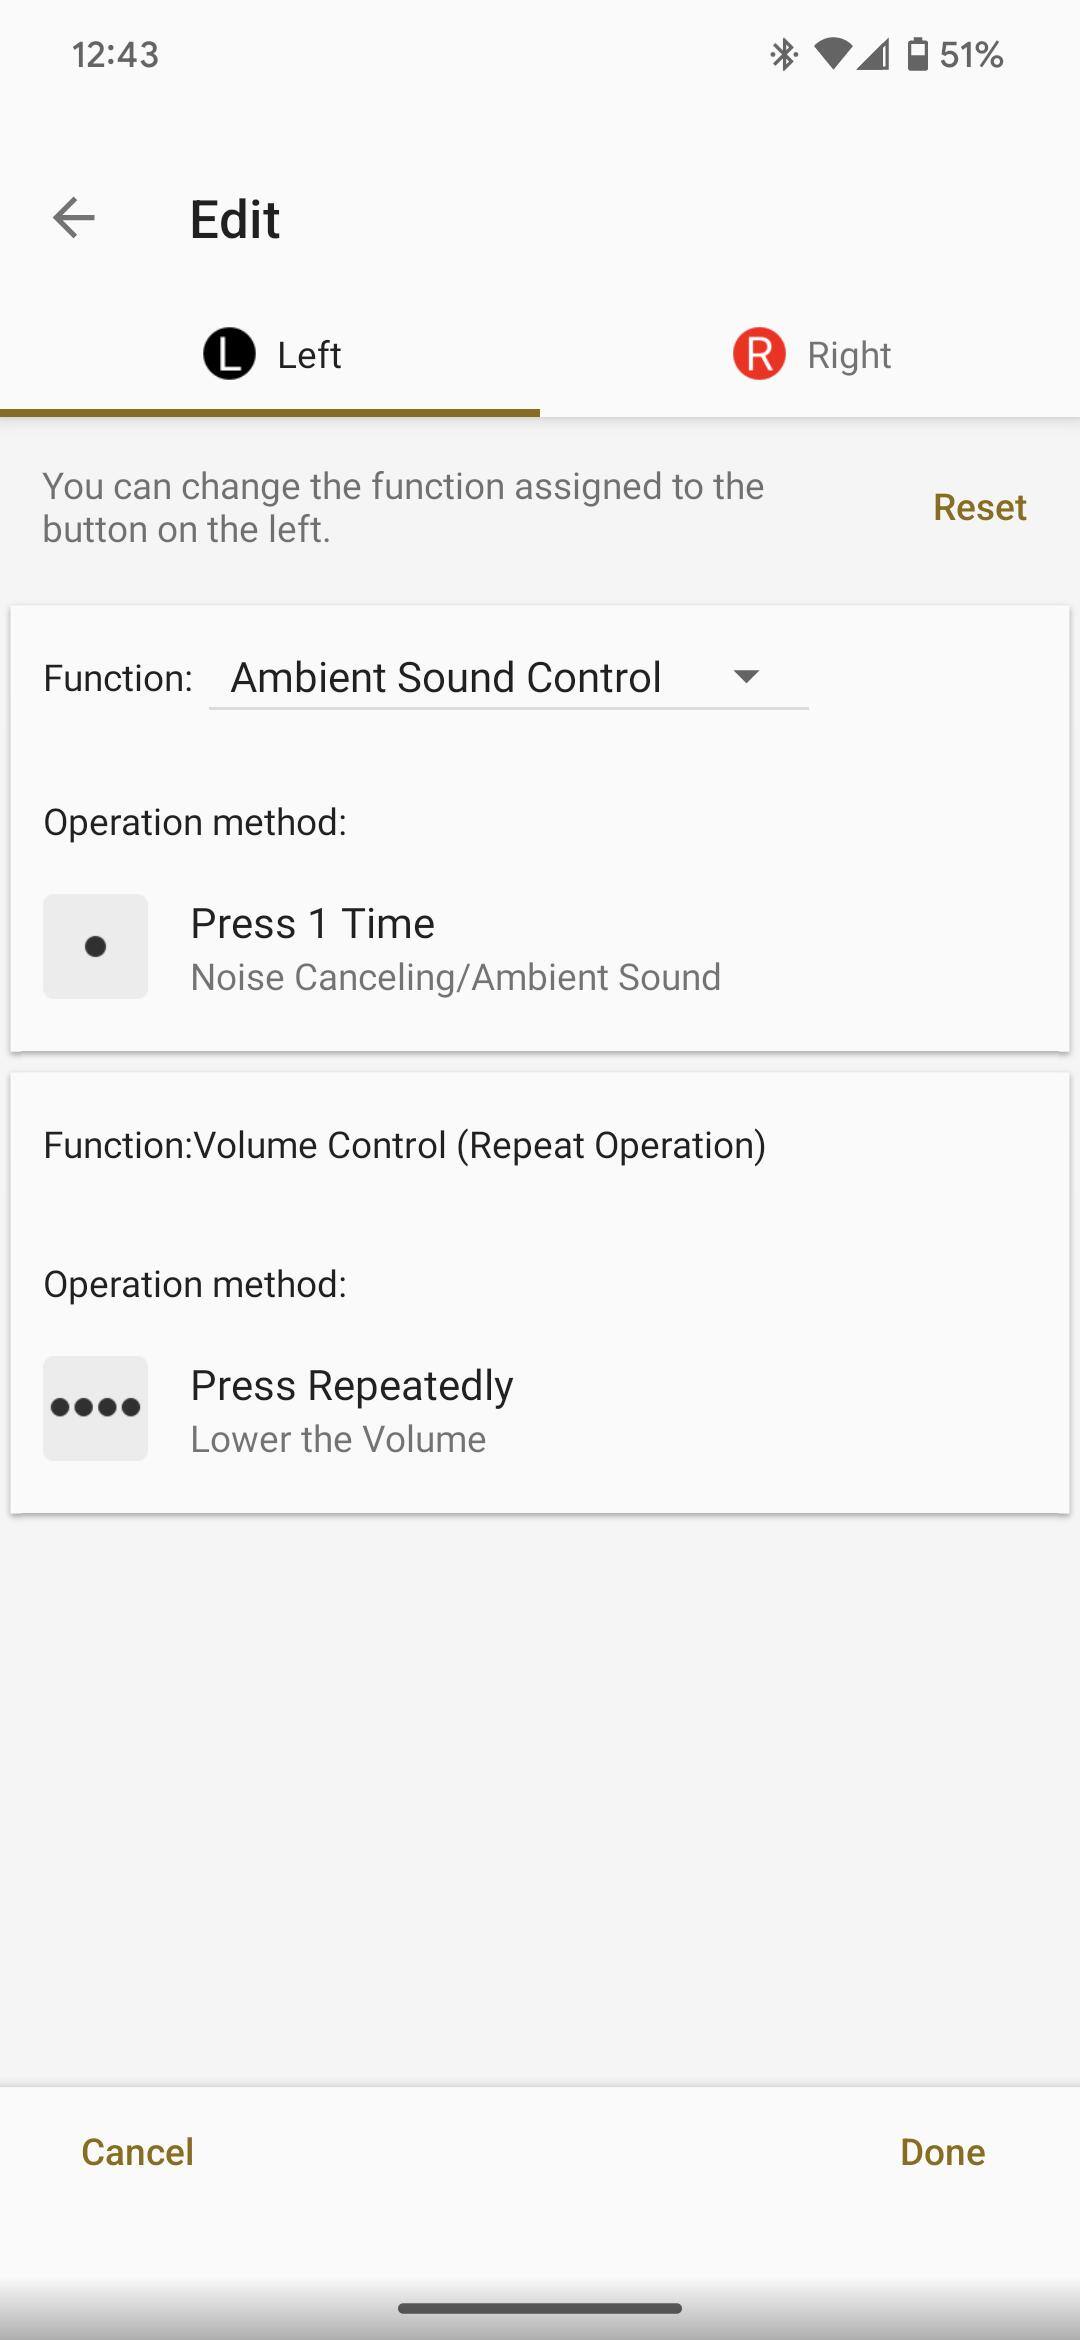Viewport: 1080px width, 2340px height.
Task: Tap the Bluetooth status icon
Action: coord(783,54)
